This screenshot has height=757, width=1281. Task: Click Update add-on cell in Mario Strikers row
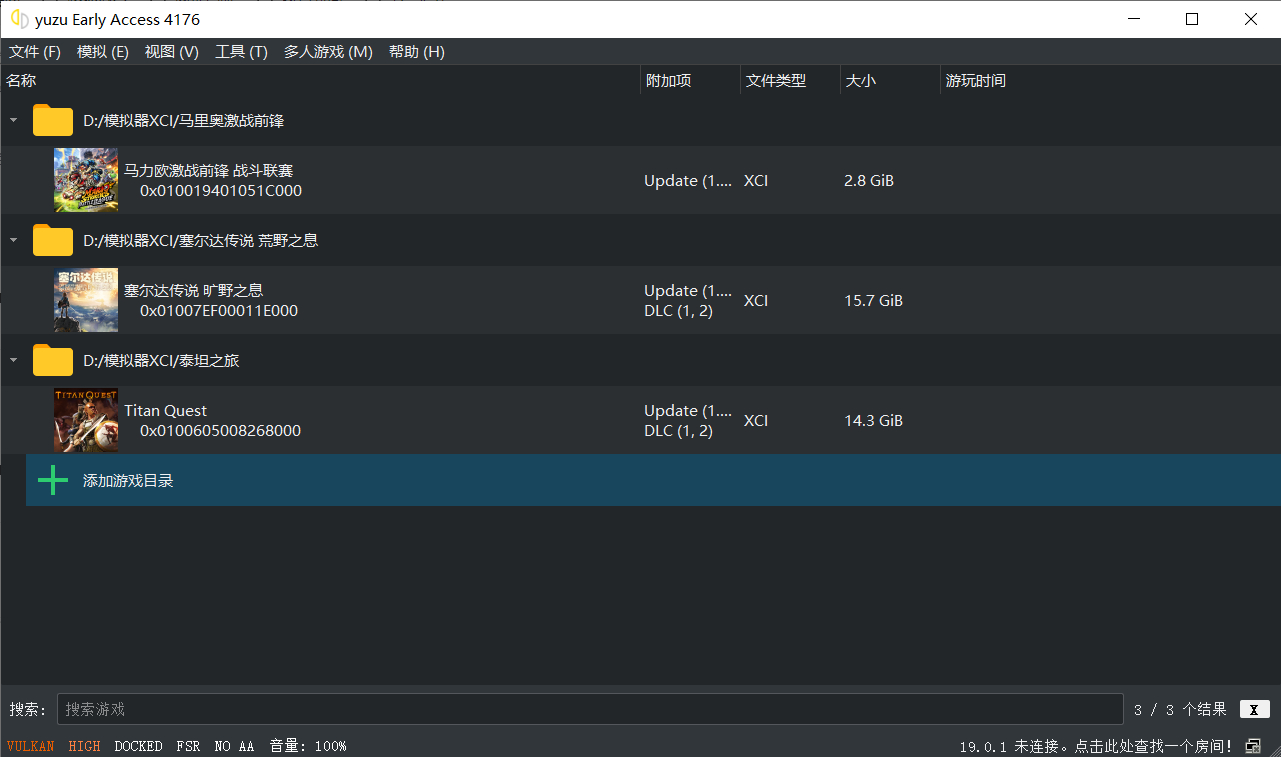[688, 181]
